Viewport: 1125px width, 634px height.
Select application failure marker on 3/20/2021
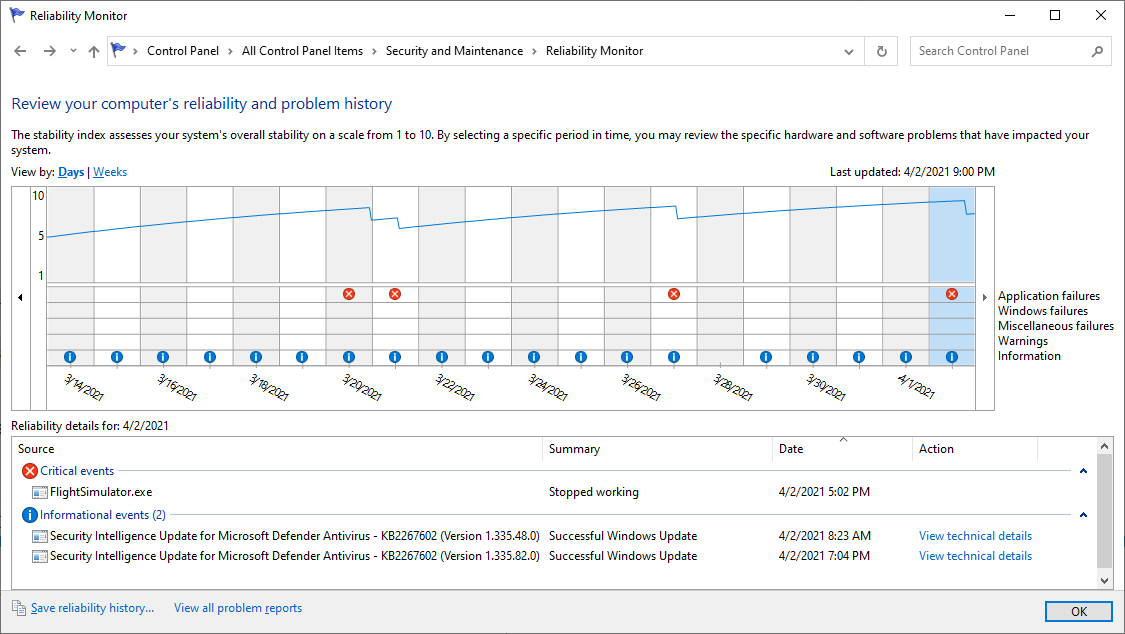pyautogui.click(x=349, y=294)
